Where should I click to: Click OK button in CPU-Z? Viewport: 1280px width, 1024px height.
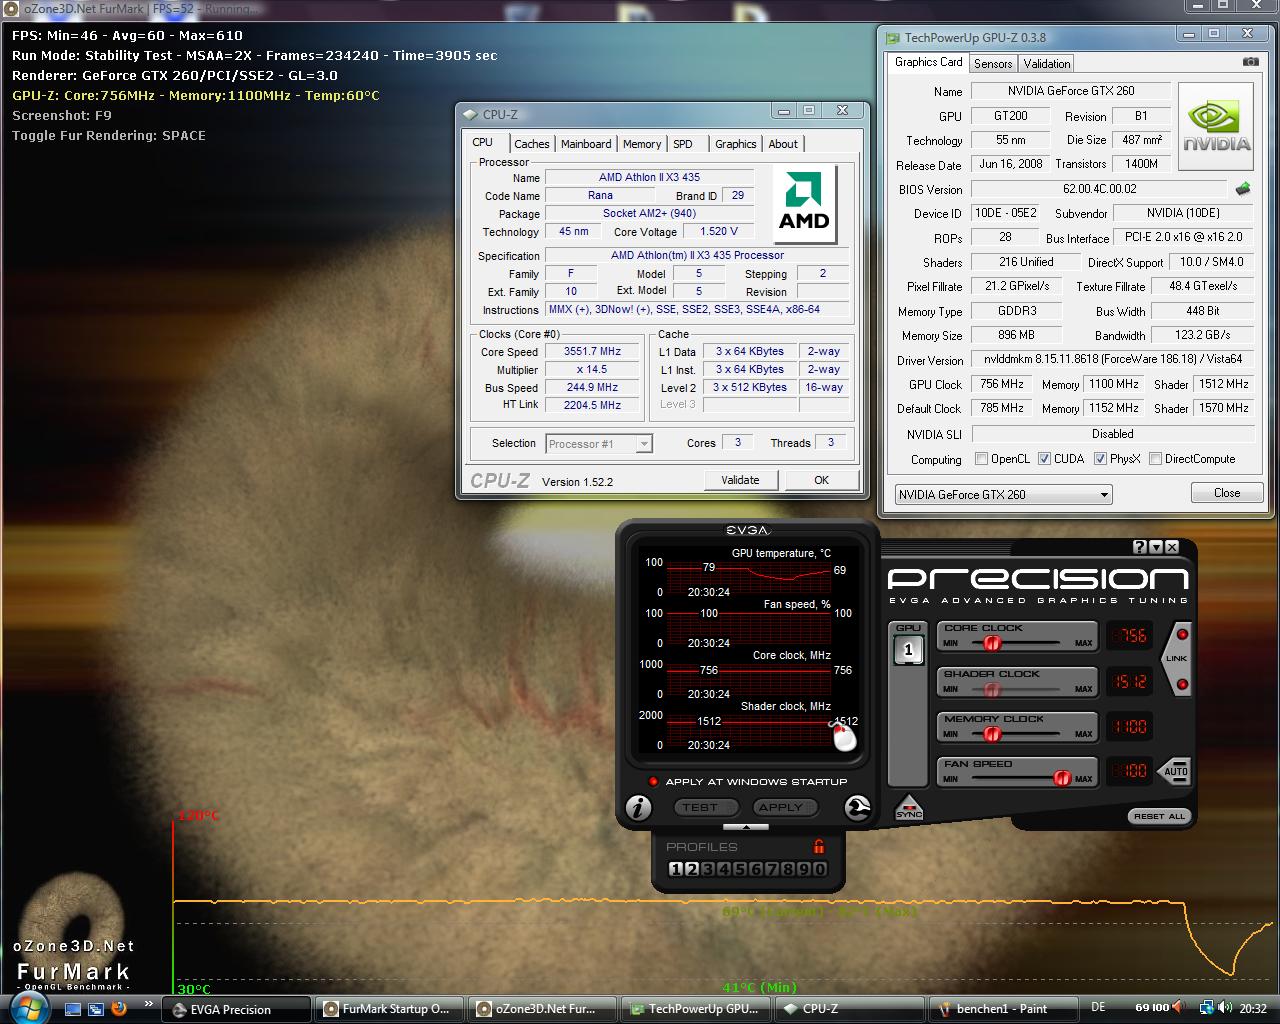coord(821,480)
